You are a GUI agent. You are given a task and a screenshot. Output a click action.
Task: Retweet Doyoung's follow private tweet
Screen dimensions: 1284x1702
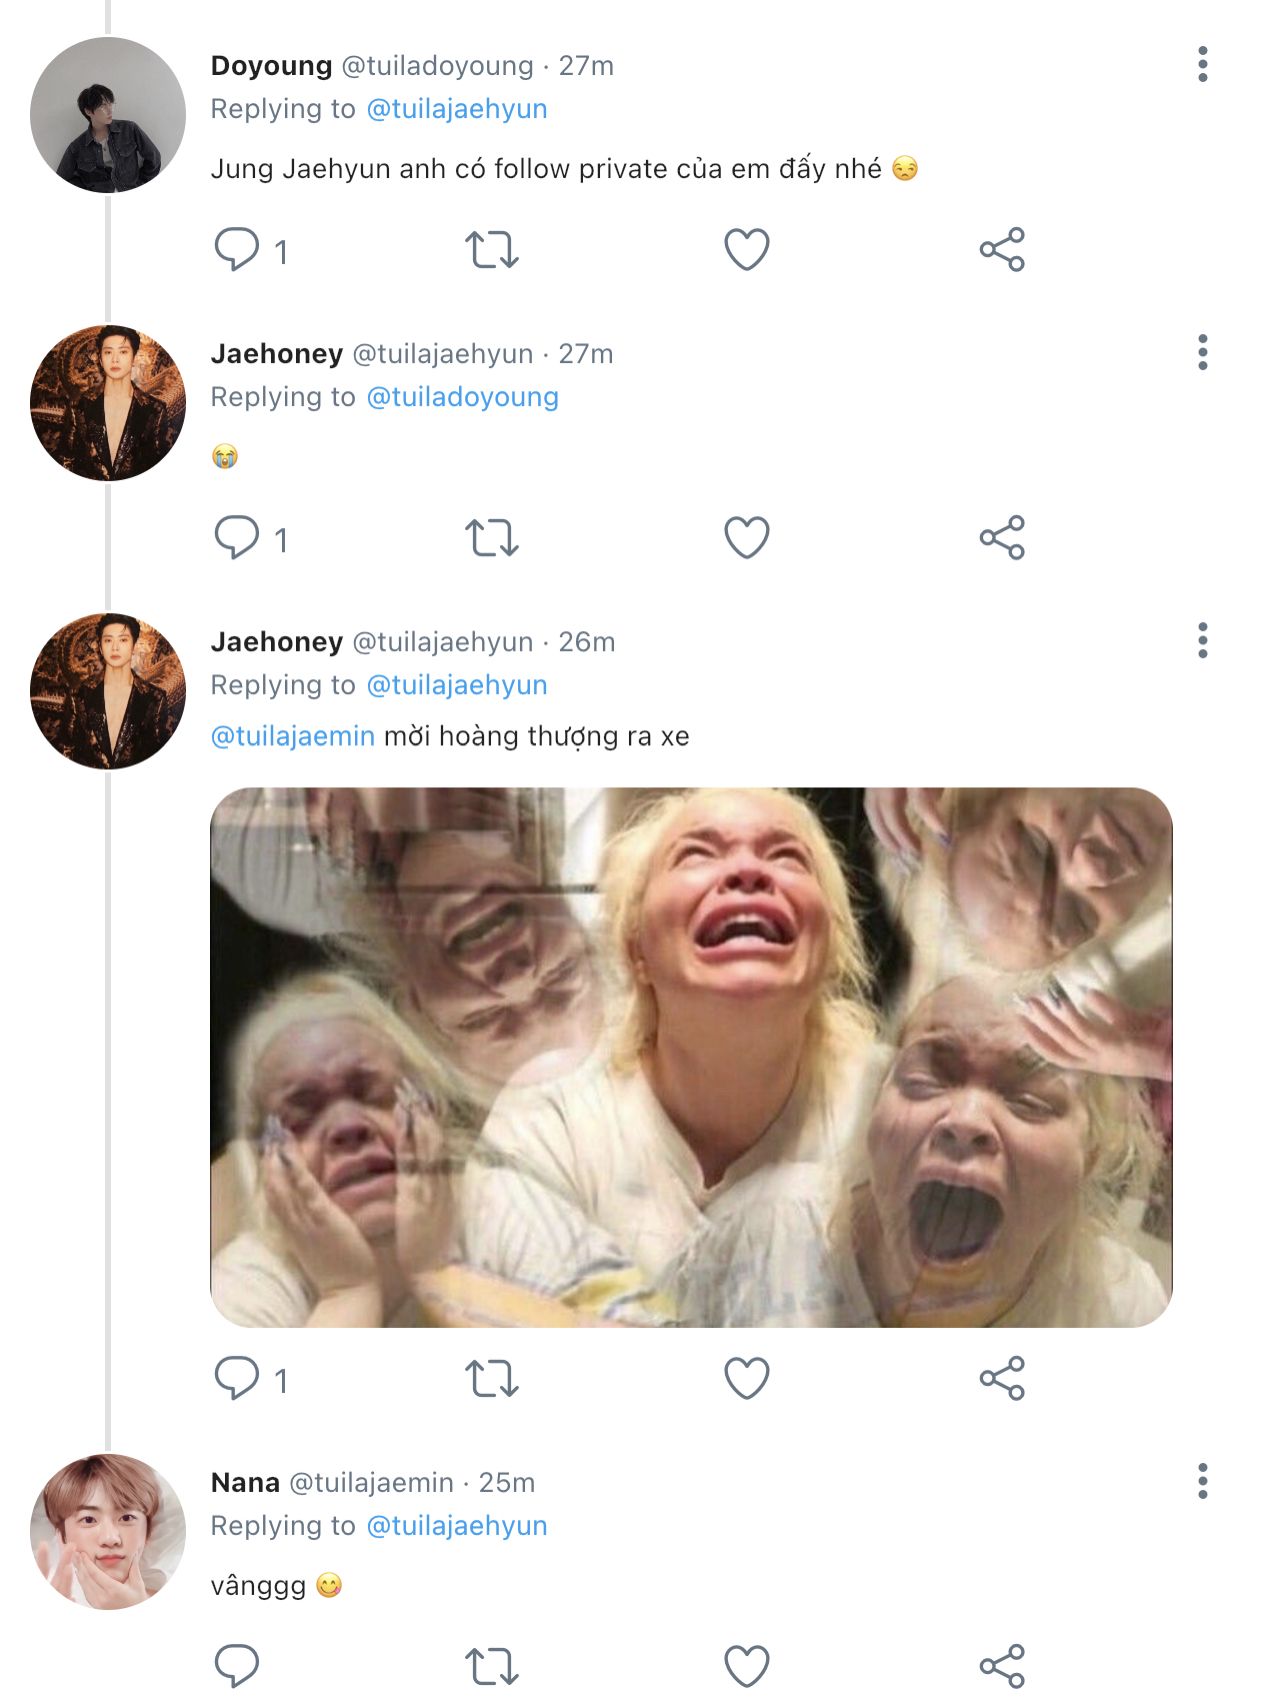(x=491, y=249)
